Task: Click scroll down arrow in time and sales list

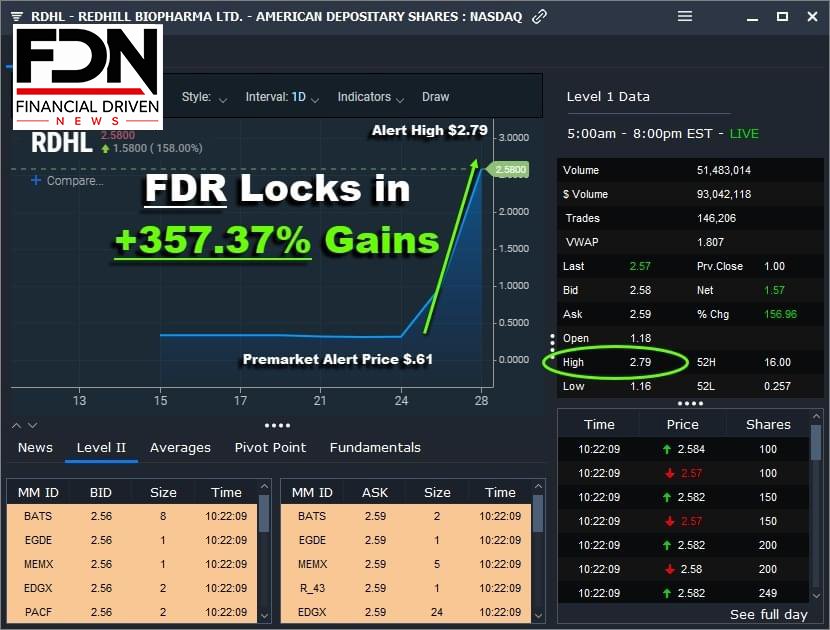Action: click(x=817, y=595)
